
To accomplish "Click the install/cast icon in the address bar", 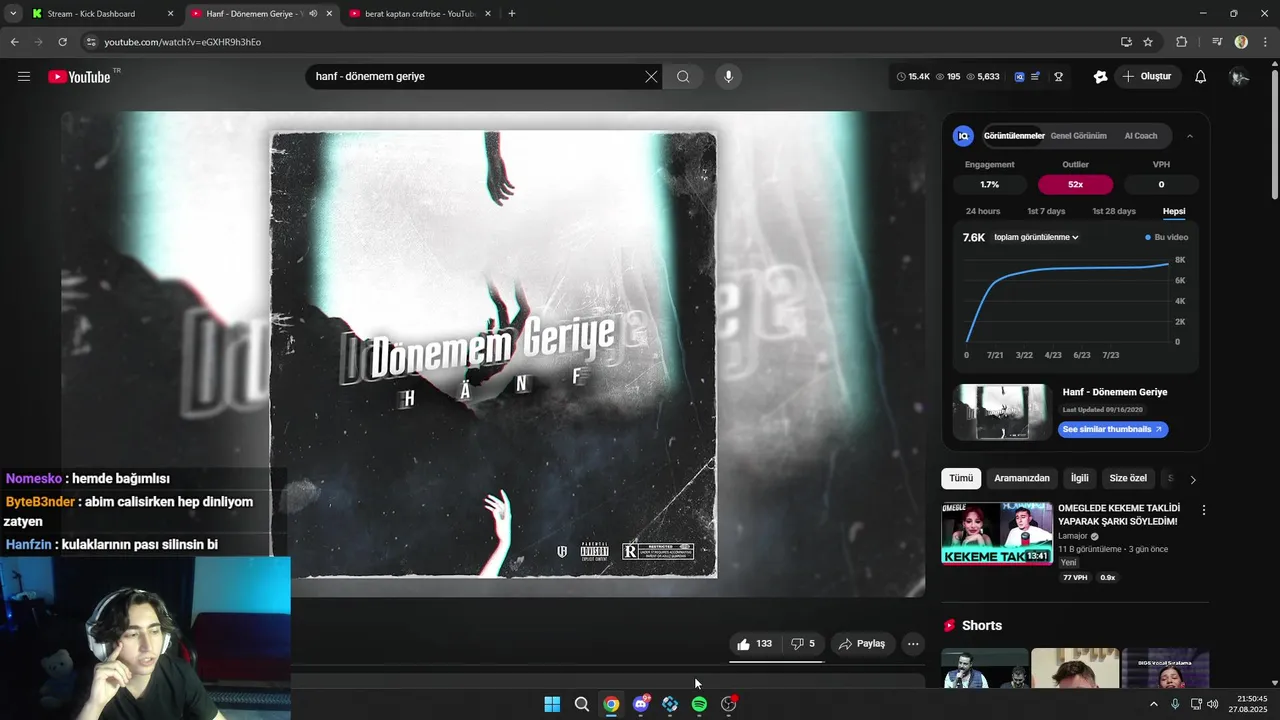I will [1126, 42].
